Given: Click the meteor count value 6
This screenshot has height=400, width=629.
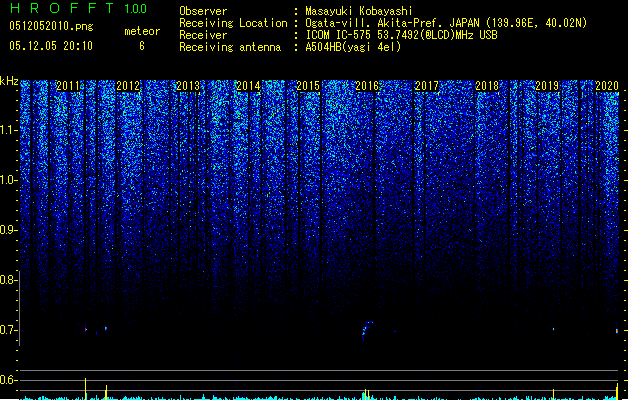Looking at the screenshot, I should pyautogui.click(x=142, y=46).
